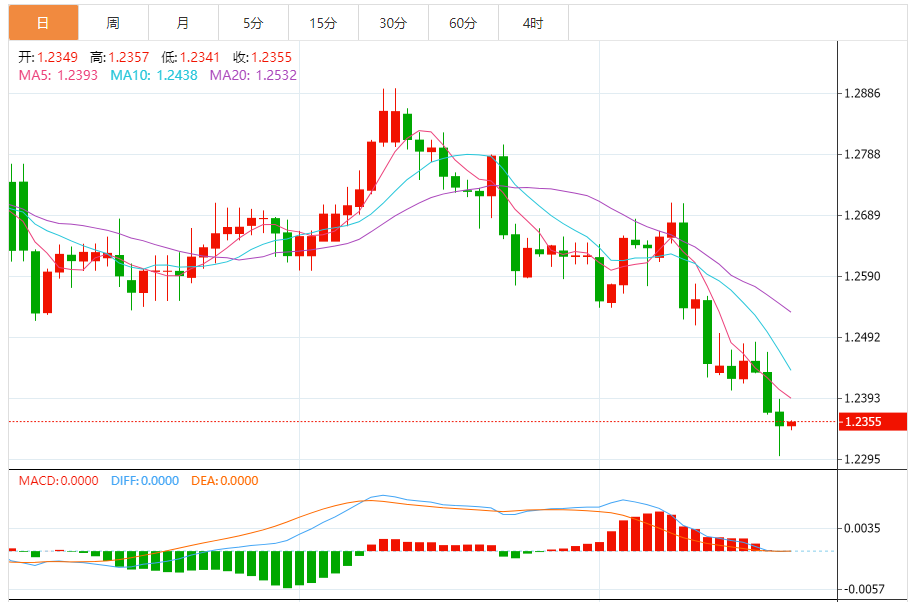Screen dimensions: 914x602
Task: Open the 5分 chart tab
Action: [x=253, y=23]
